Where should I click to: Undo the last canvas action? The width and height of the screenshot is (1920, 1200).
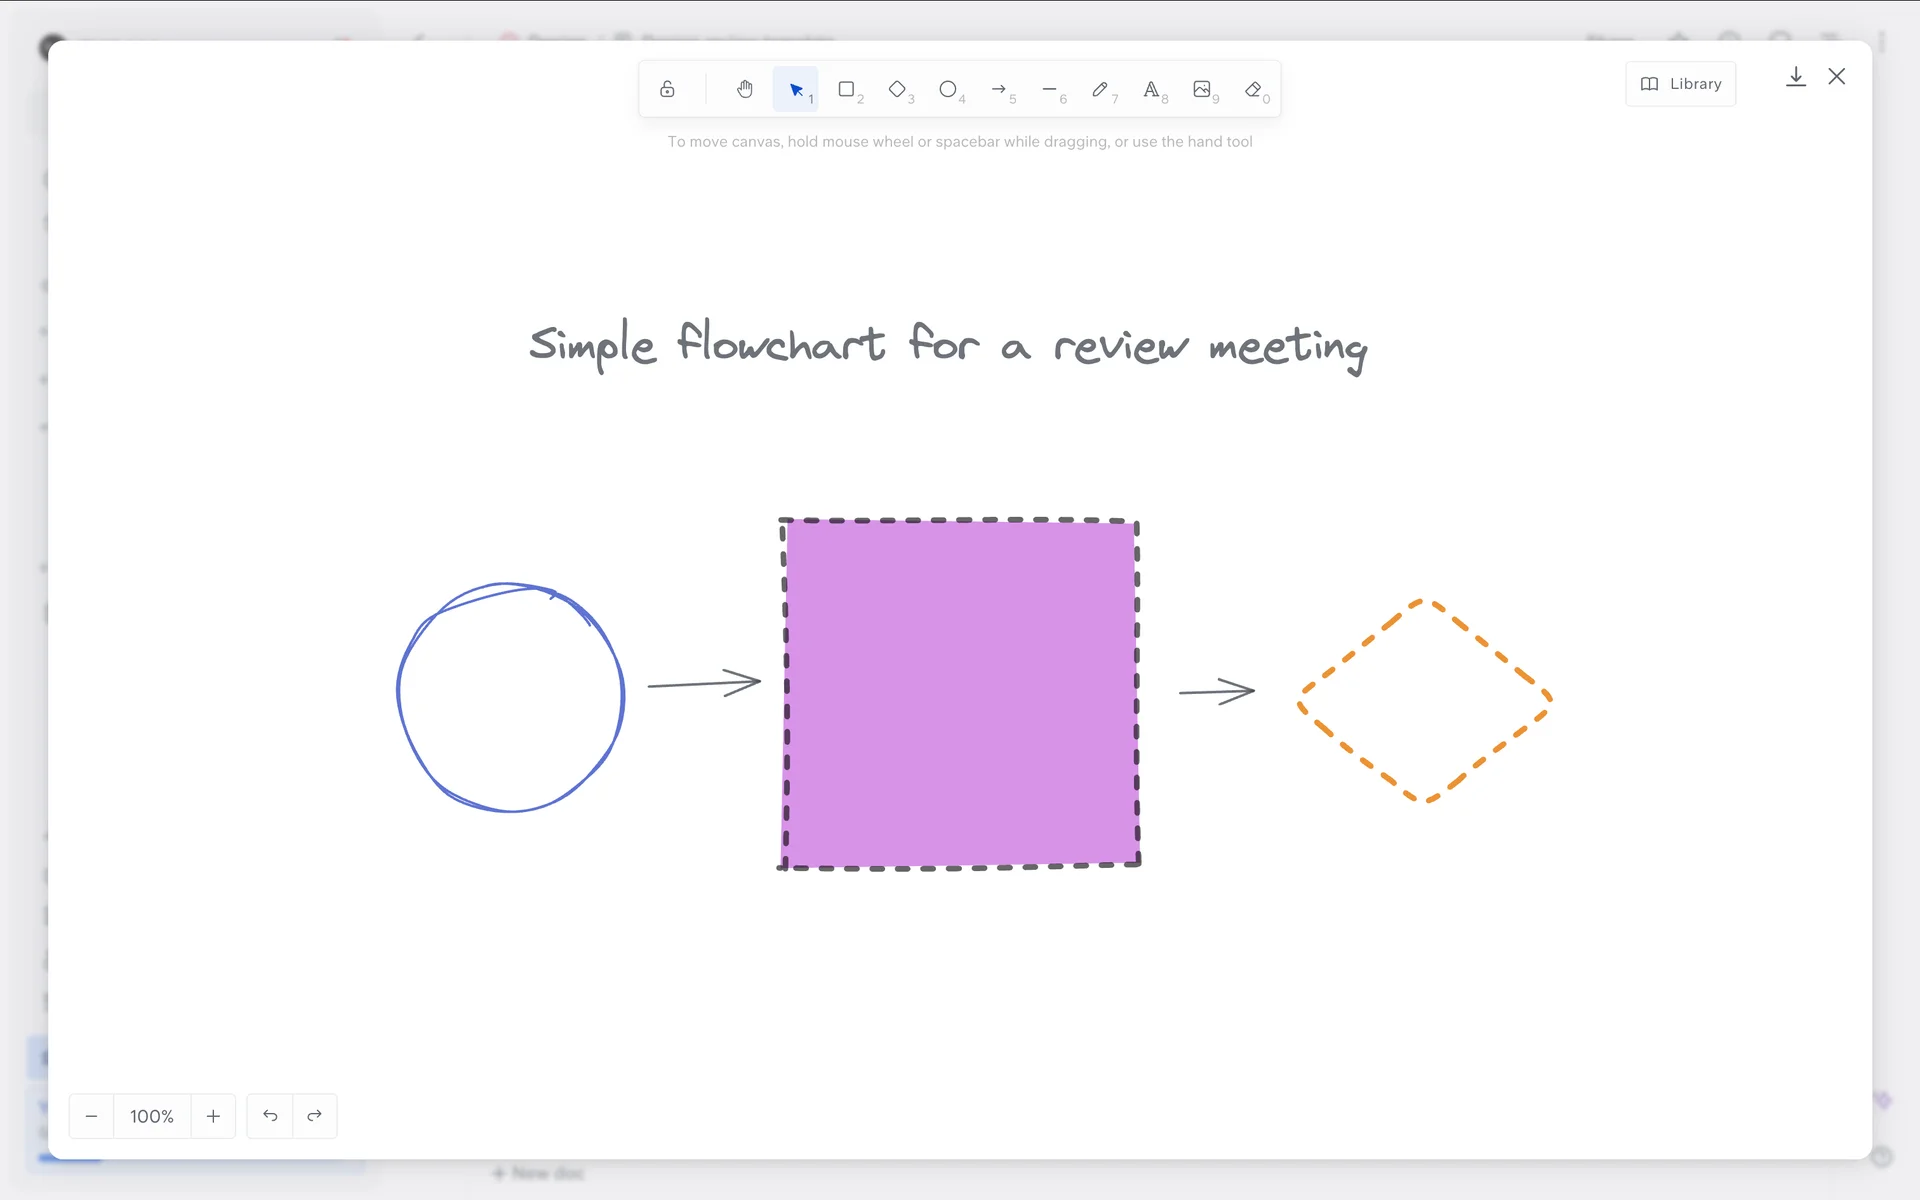click(270, 1116)
